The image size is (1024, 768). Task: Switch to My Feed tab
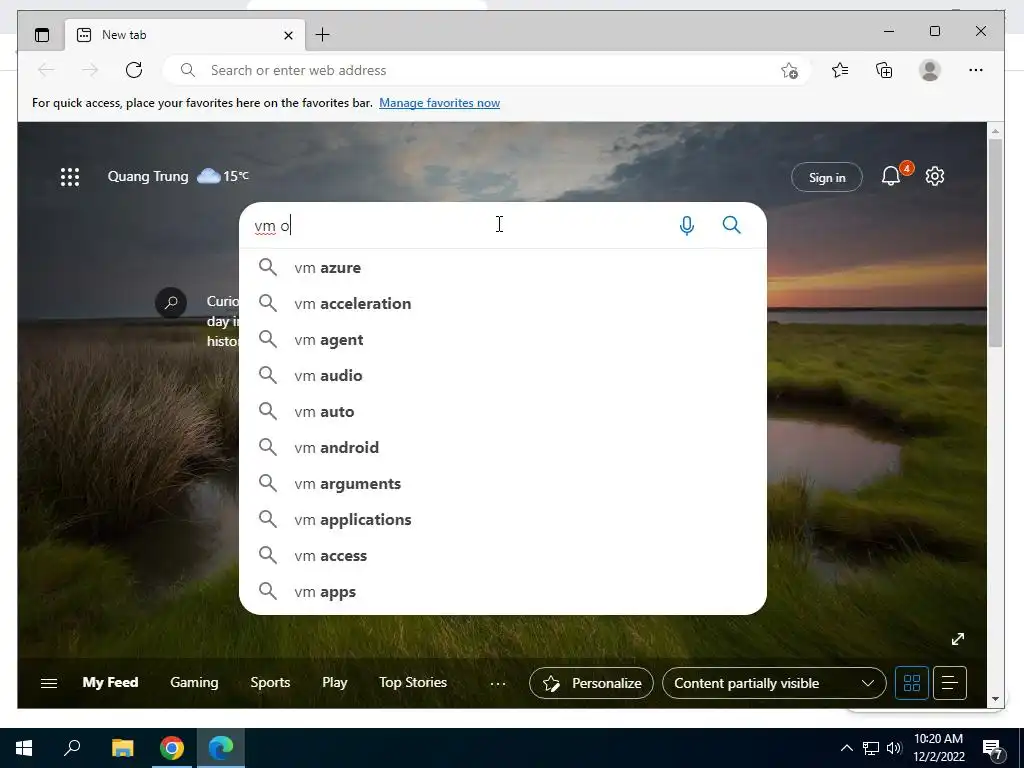110,682
